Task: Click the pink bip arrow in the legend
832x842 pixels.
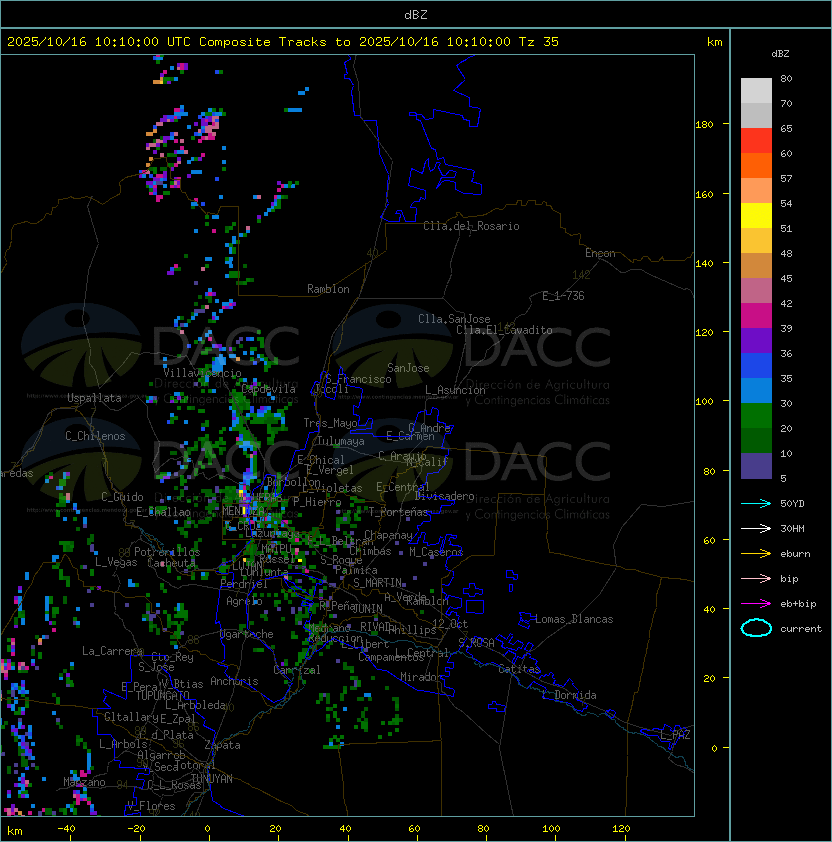Action: pyautogui.click(x=756, y=578)
